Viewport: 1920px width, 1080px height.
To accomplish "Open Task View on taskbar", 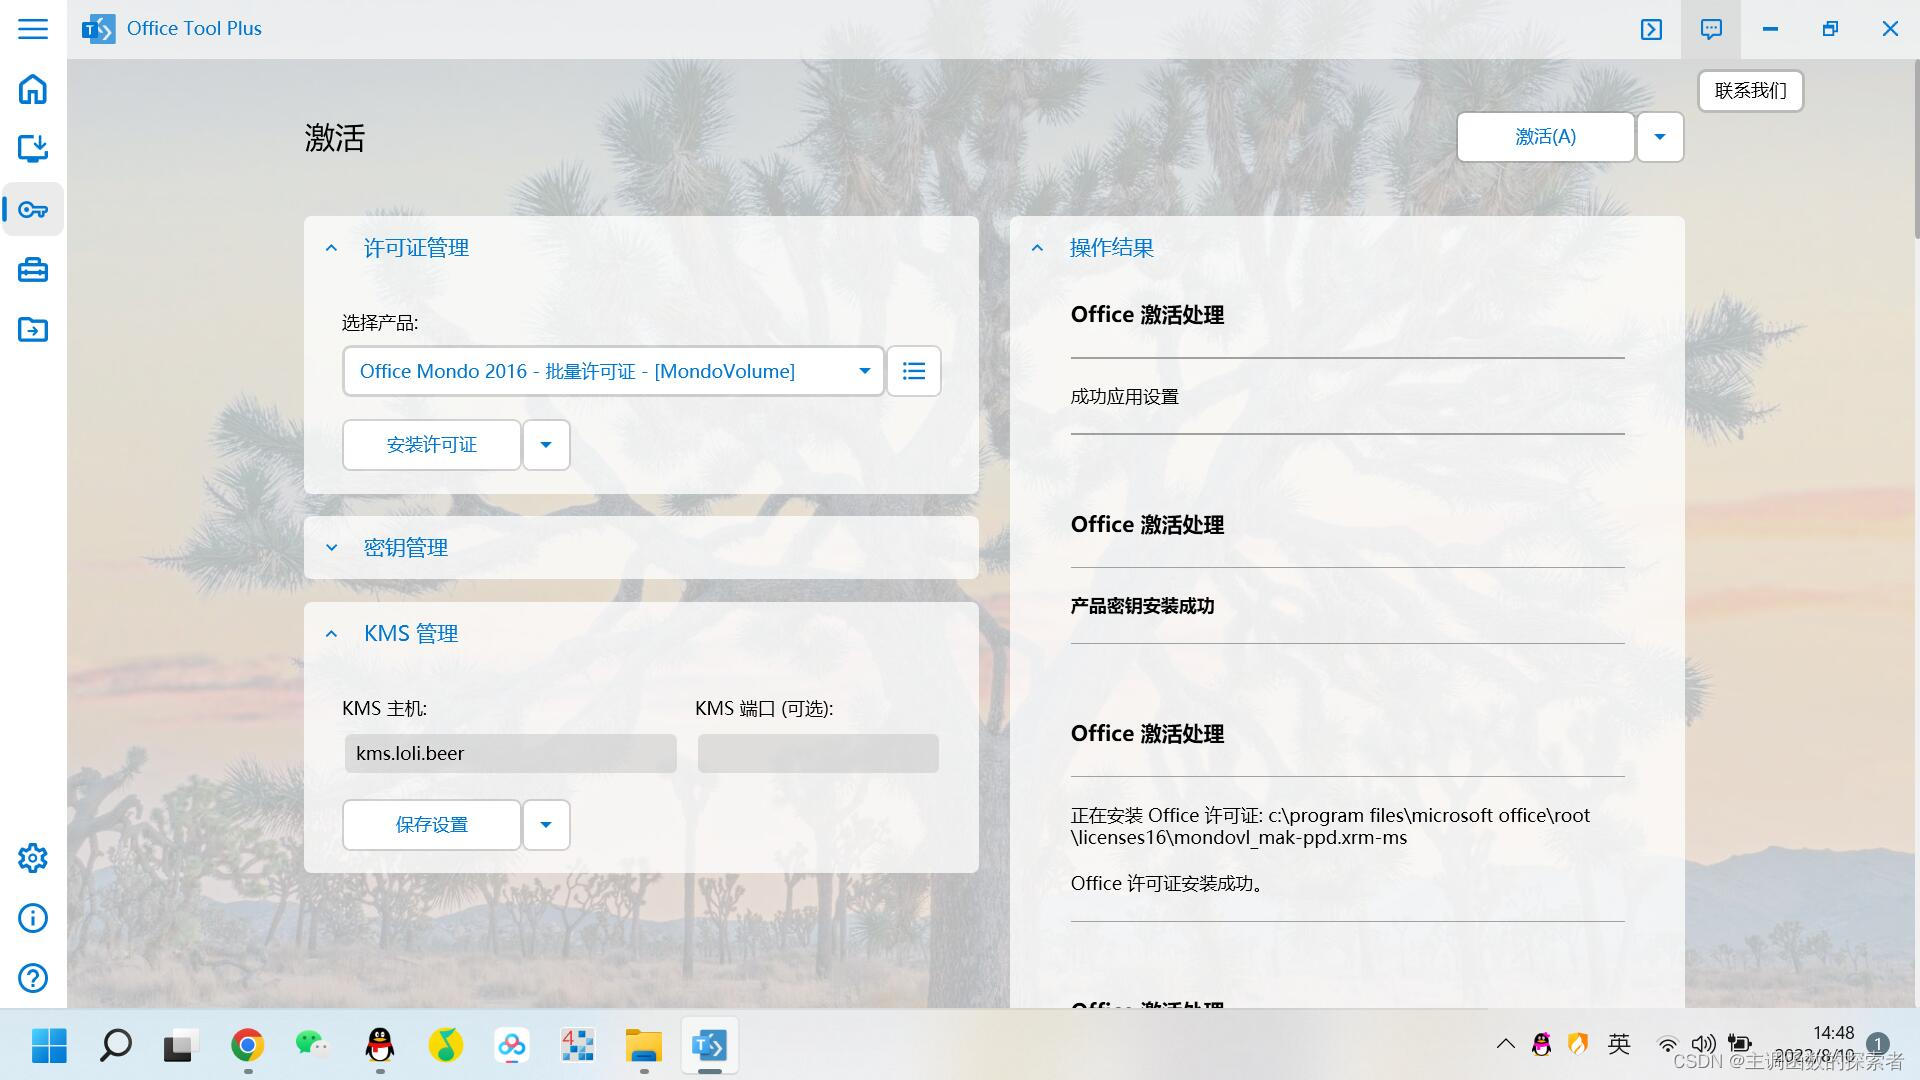I will 181,1045.
